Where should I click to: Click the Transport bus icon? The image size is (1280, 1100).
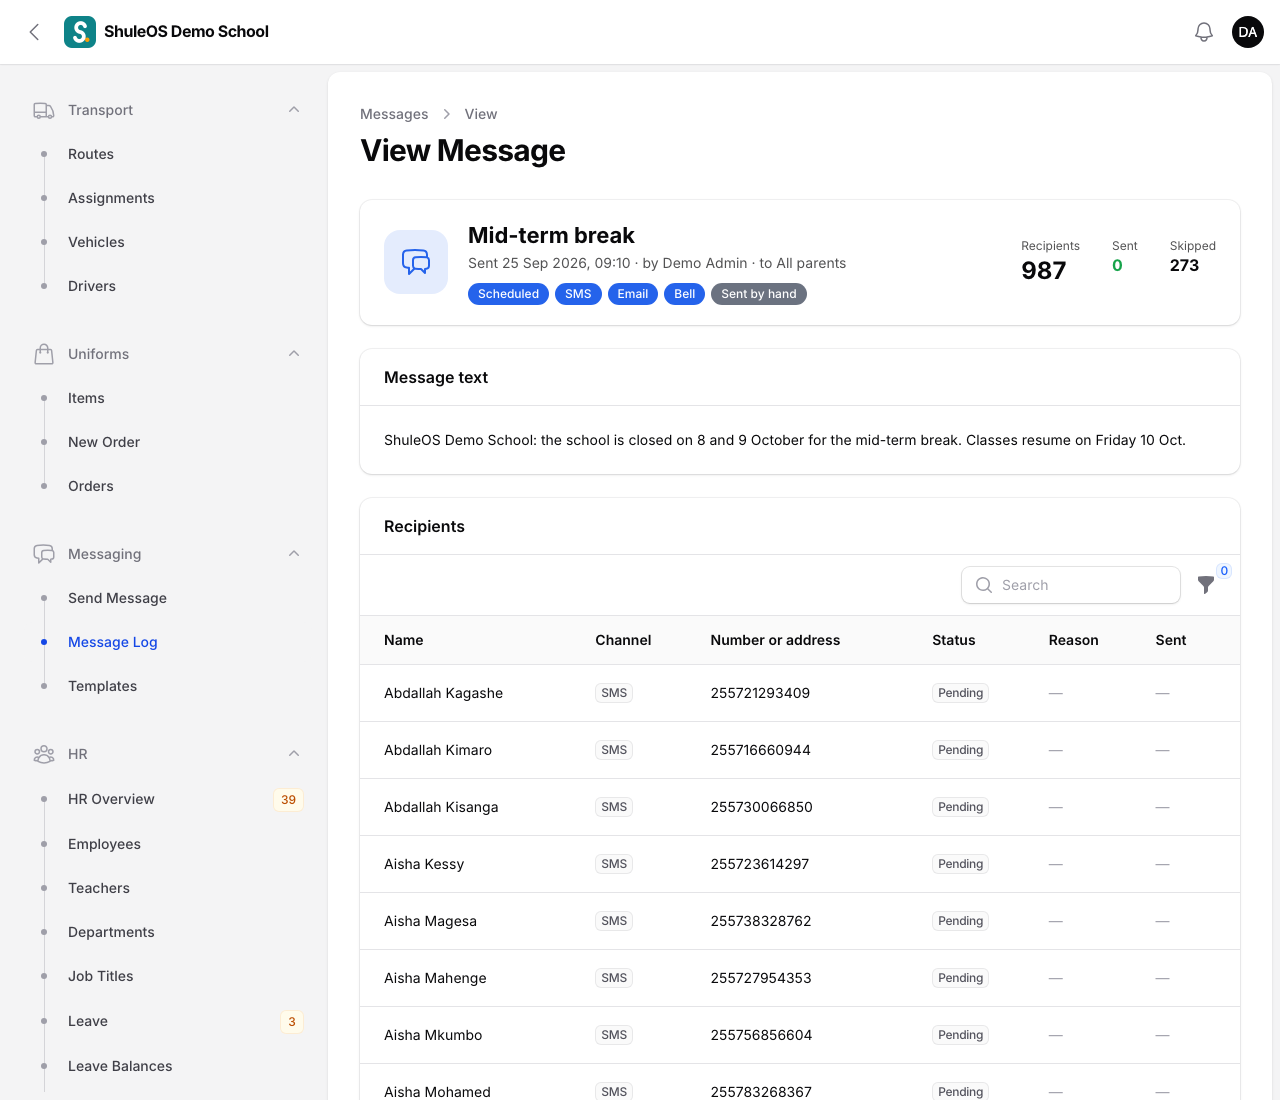(44, 110)
